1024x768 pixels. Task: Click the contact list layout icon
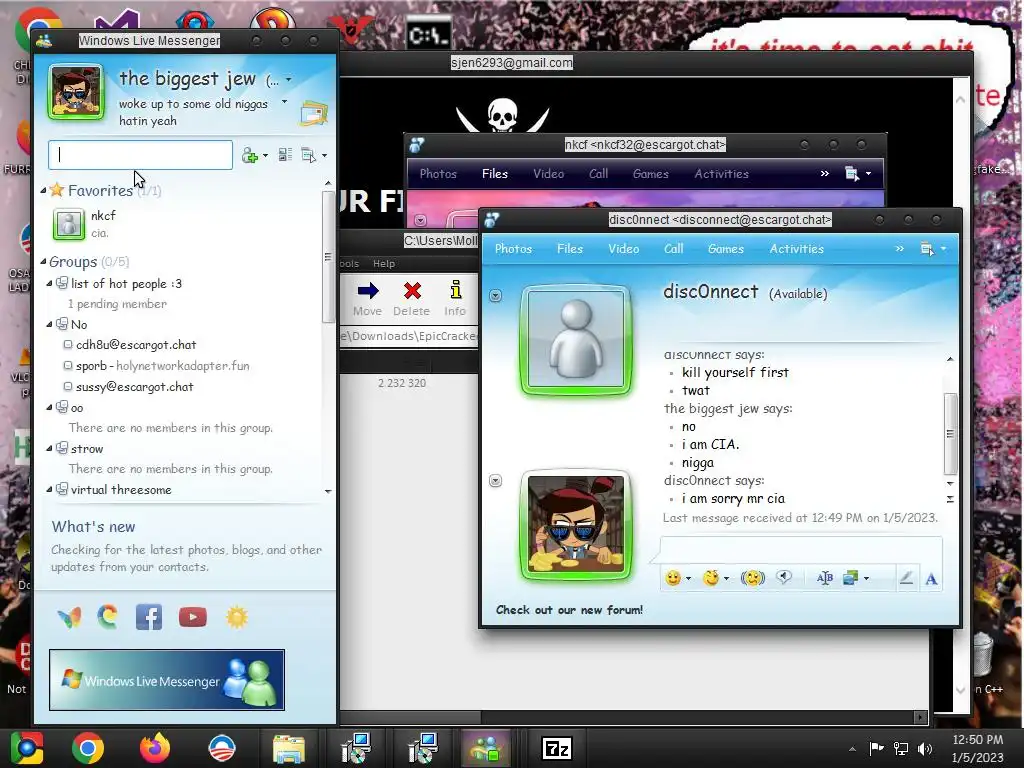click(x=285, y=155)
